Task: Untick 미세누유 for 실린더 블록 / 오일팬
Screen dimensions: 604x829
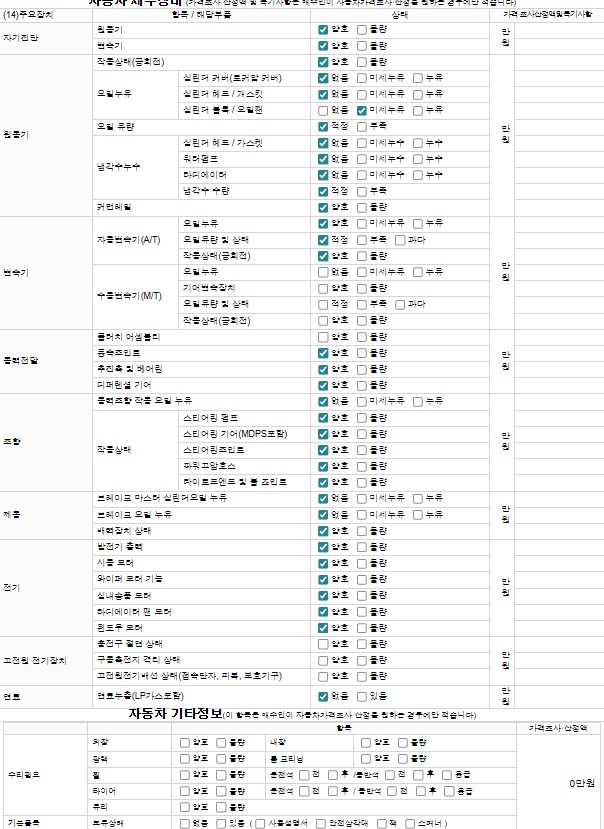Action: (362, 111)
